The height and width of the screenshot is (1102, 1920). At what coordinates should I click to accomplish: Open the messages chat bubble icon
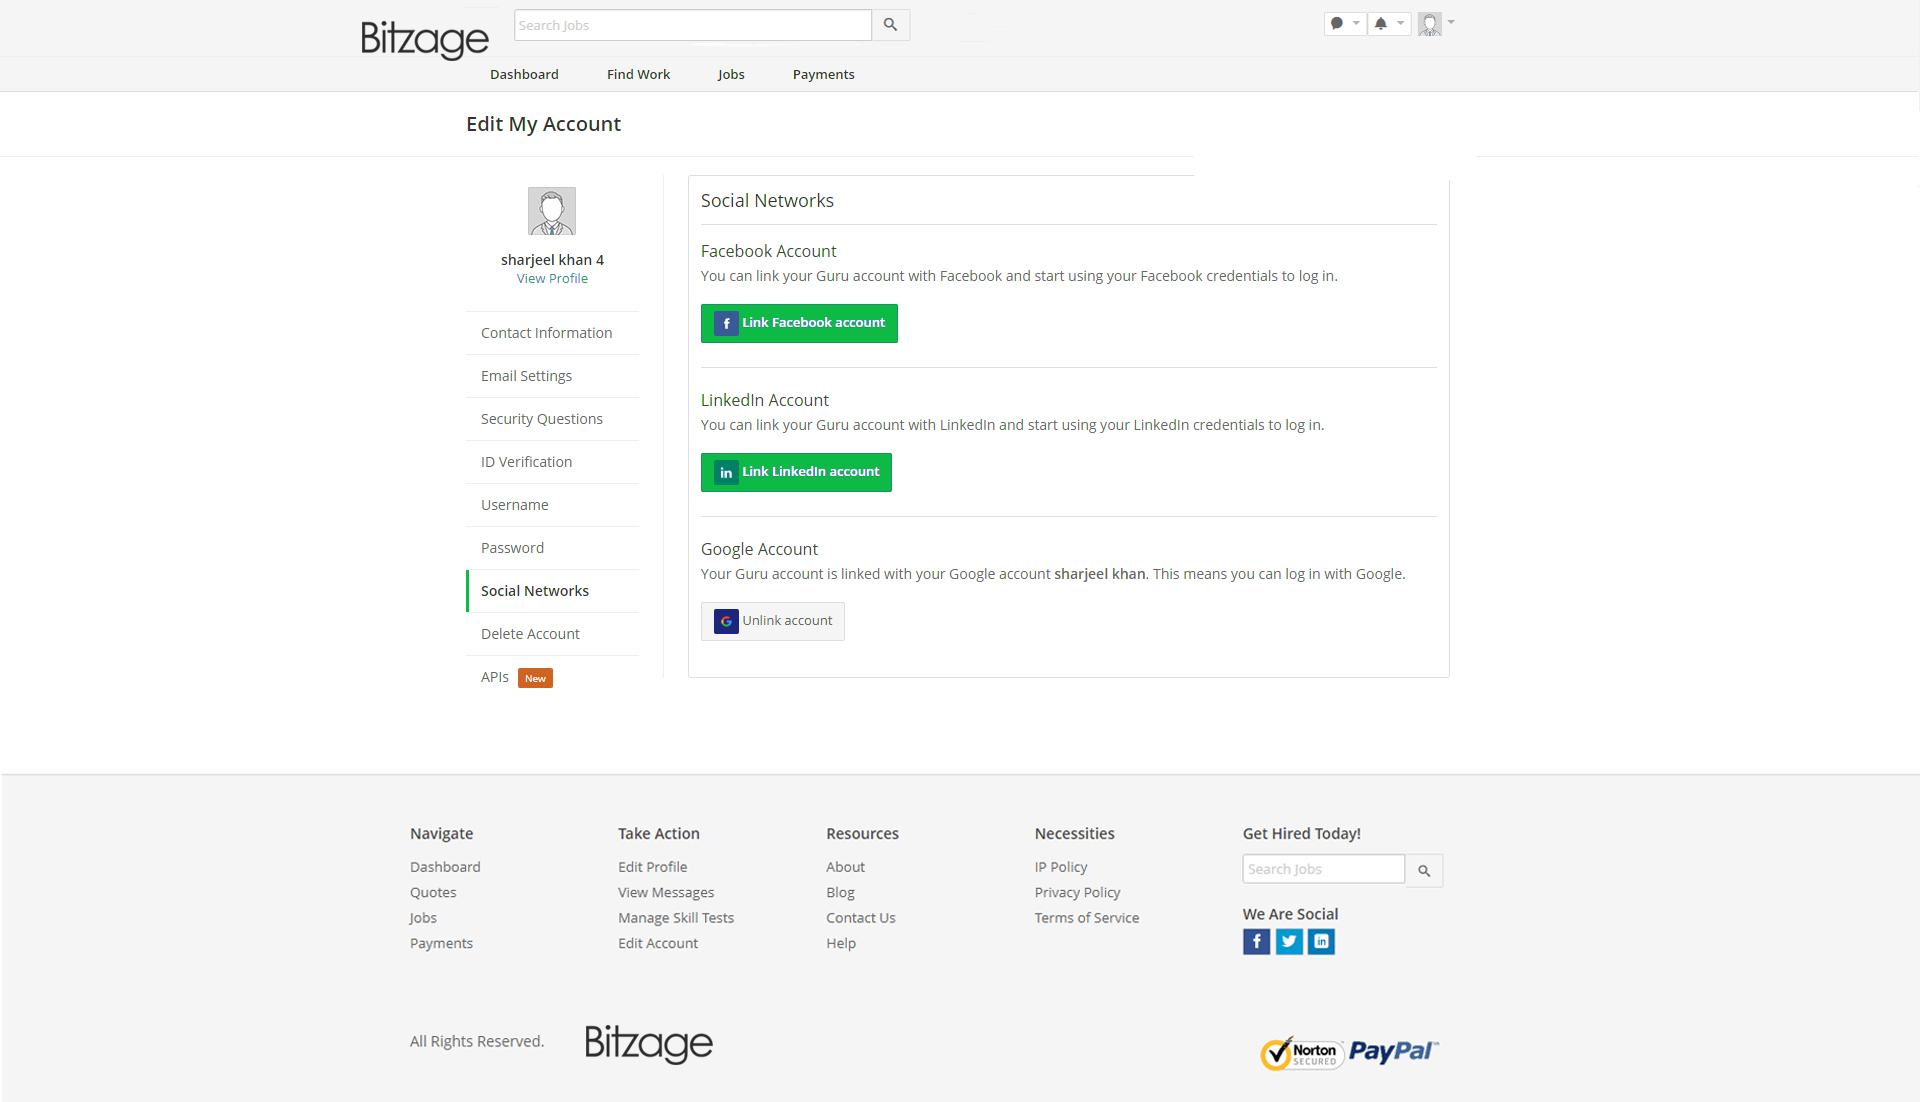[x=1337, y=23]
